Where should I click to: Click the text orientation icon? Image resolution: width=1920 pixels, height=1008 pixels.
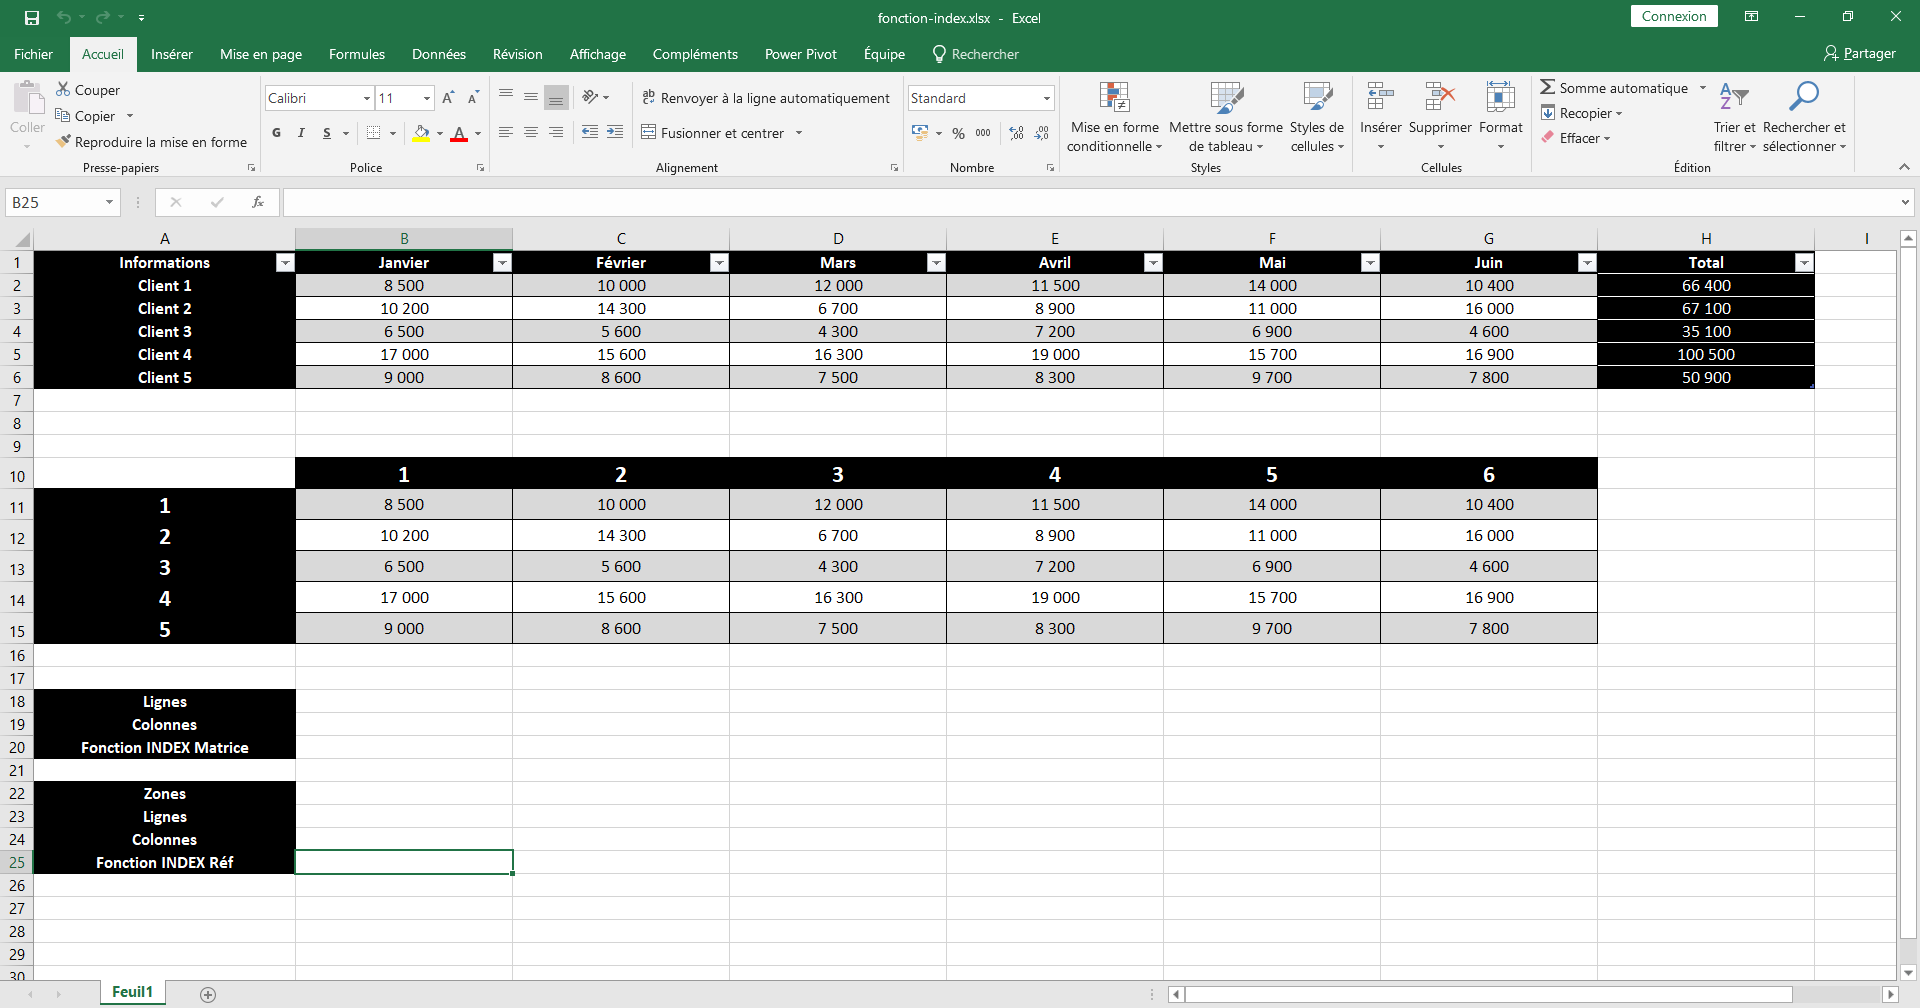coord(590,98)
